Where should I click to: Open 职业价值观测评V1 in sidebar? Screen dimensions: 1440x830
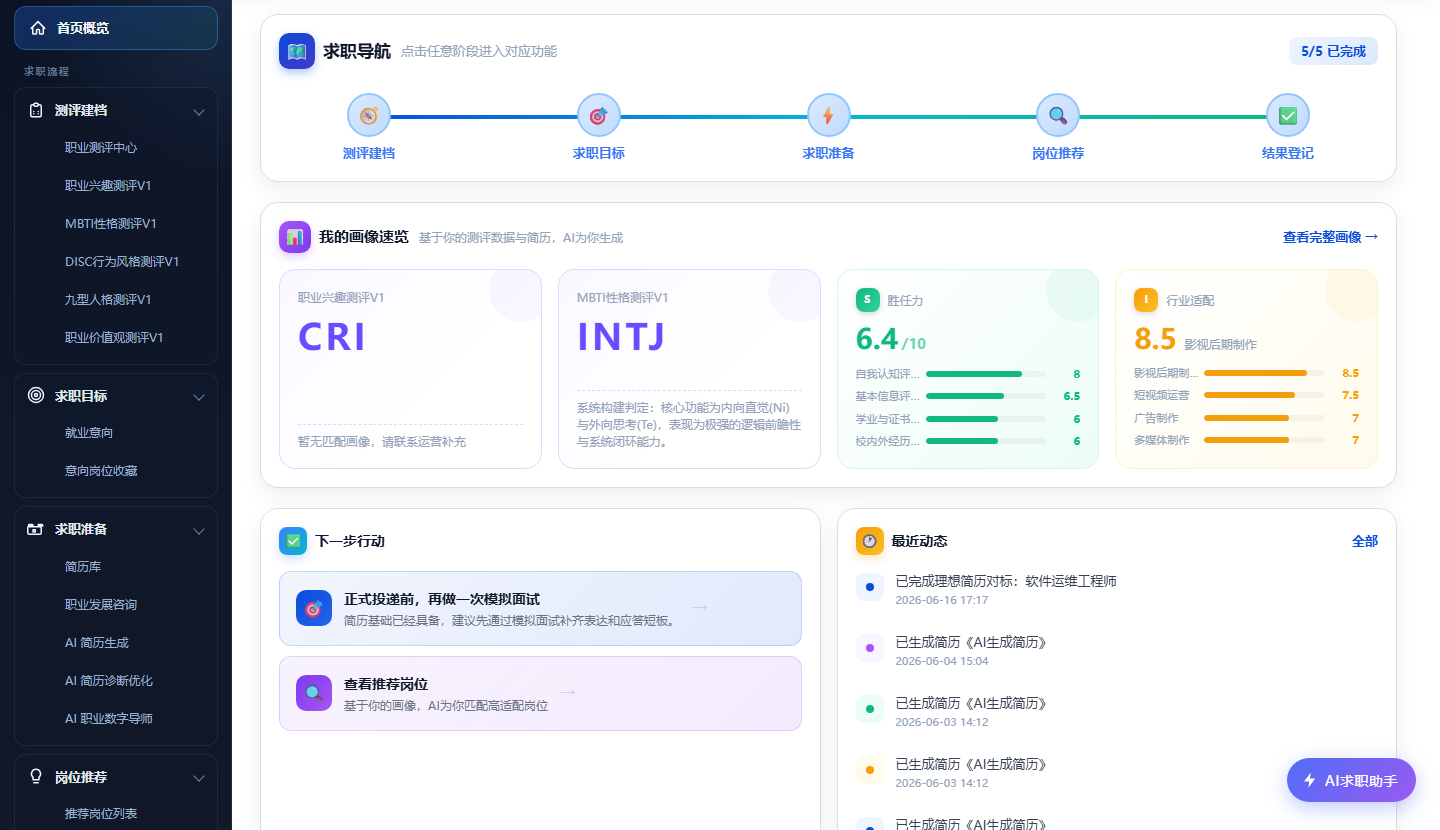(x=116, y=338)
